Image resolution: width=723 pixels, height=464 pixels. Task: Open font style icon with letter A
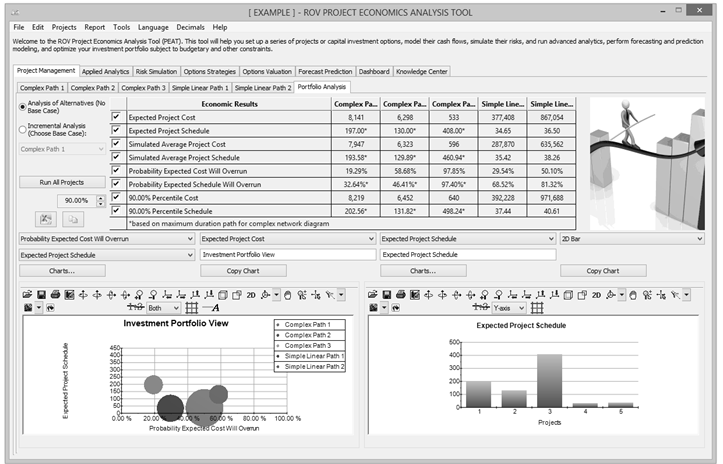(212, 308)
